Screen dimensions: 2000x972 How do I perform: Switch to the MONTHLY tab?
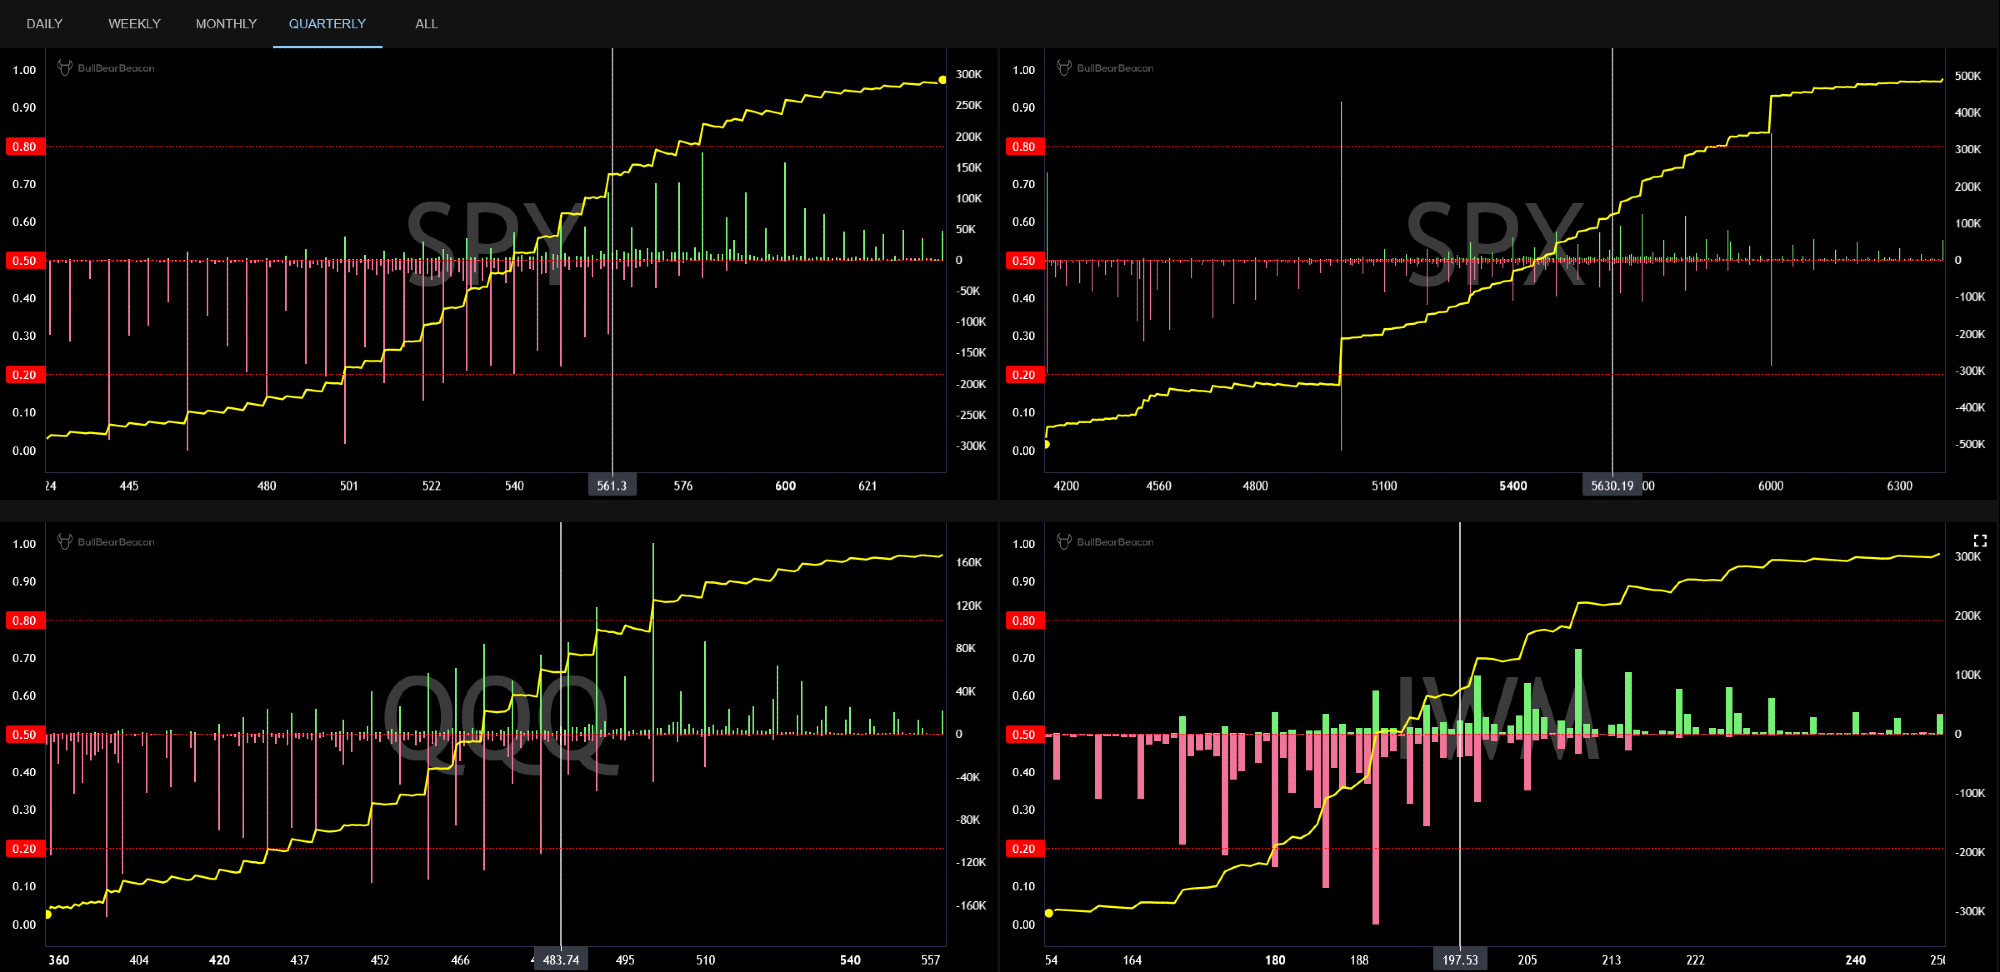(226, 24)
